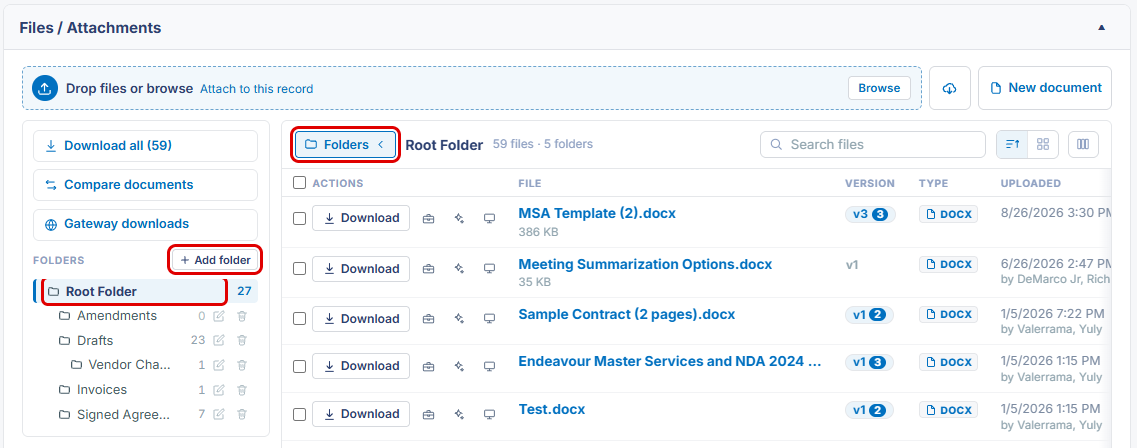The height and width of the screenshot is (448, 1137).
Task: Check the box for MSA Template (2).docx
Action: pyautogui.click(x=299, y=218)
